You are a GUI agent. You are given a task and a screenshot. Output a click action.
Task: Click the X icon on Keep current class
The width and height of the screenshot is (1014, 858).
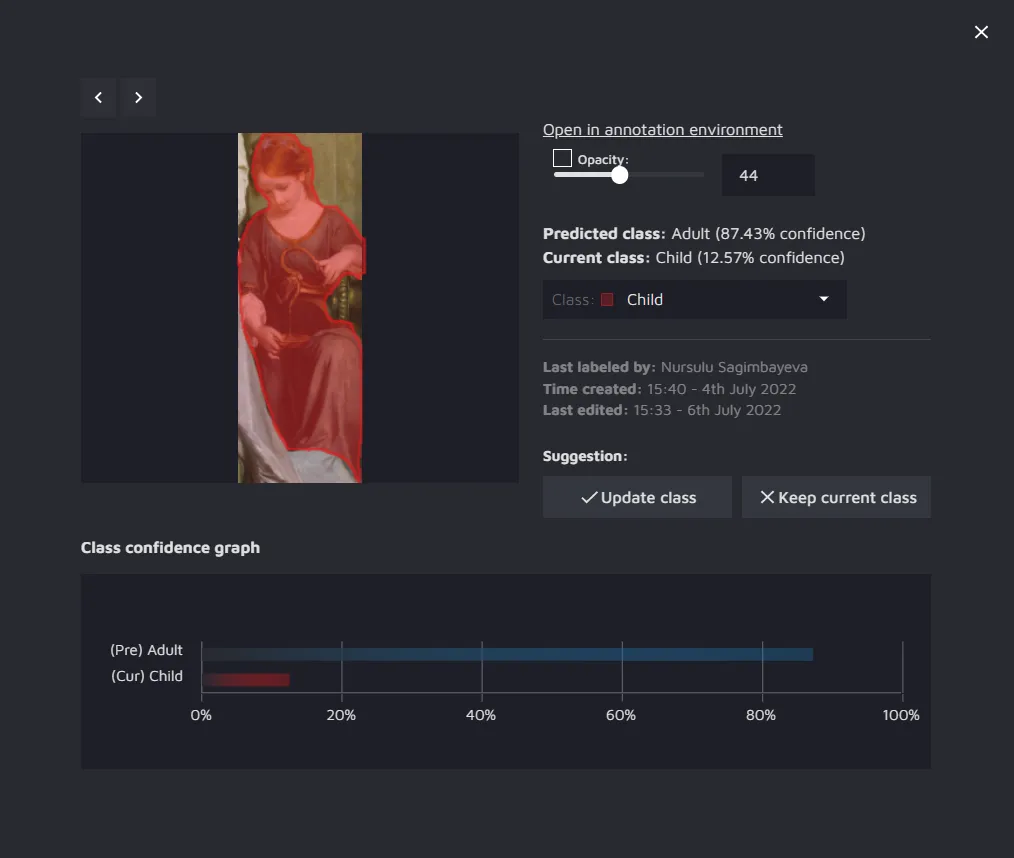(x=767, y=497)
